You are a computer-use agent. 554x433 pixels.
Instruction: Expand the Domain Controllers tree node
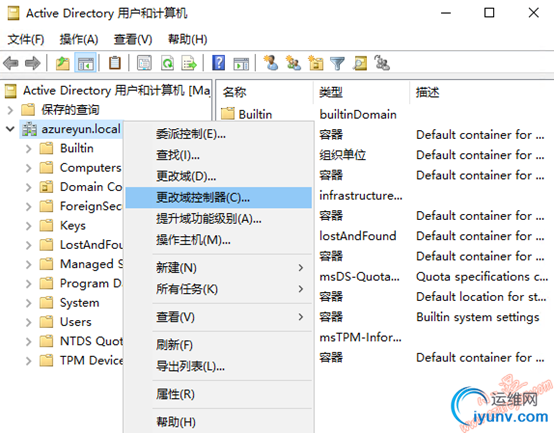[29, 187]
